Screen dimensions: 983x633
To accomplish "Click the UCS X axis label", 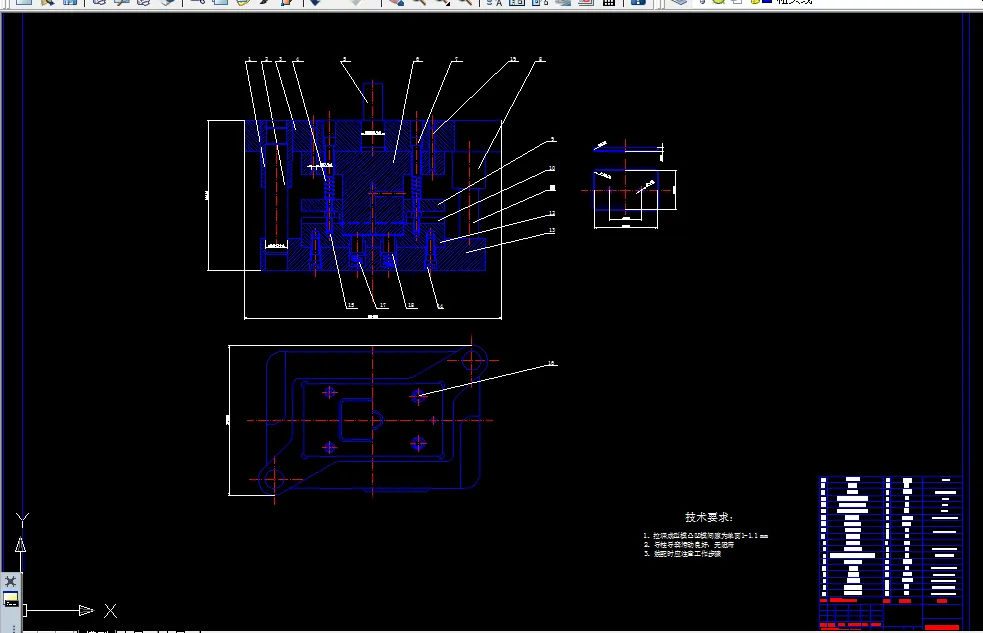I will 110,610.
